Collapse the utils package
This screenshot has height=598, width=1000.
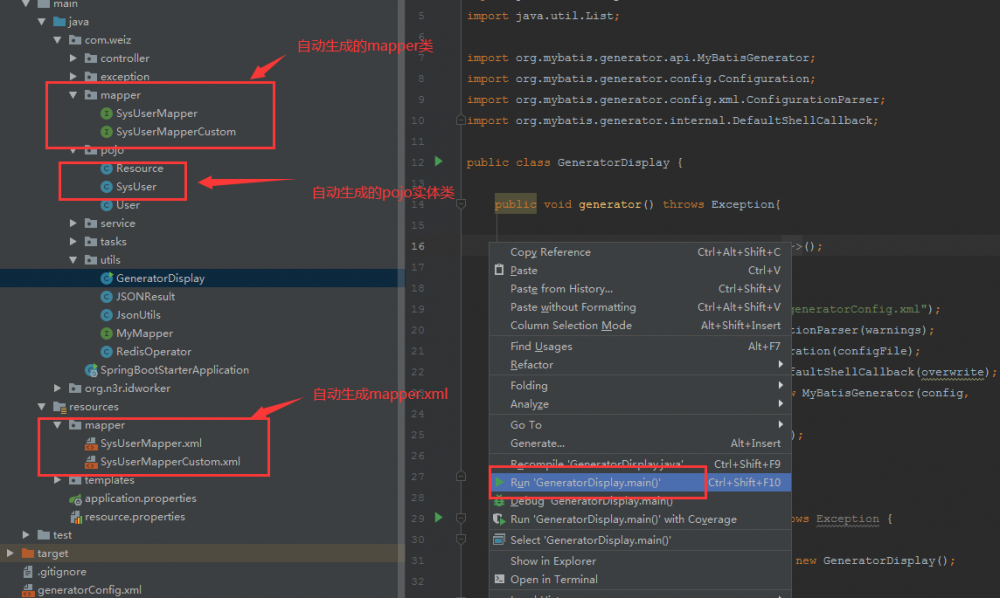tap(73, 260)
